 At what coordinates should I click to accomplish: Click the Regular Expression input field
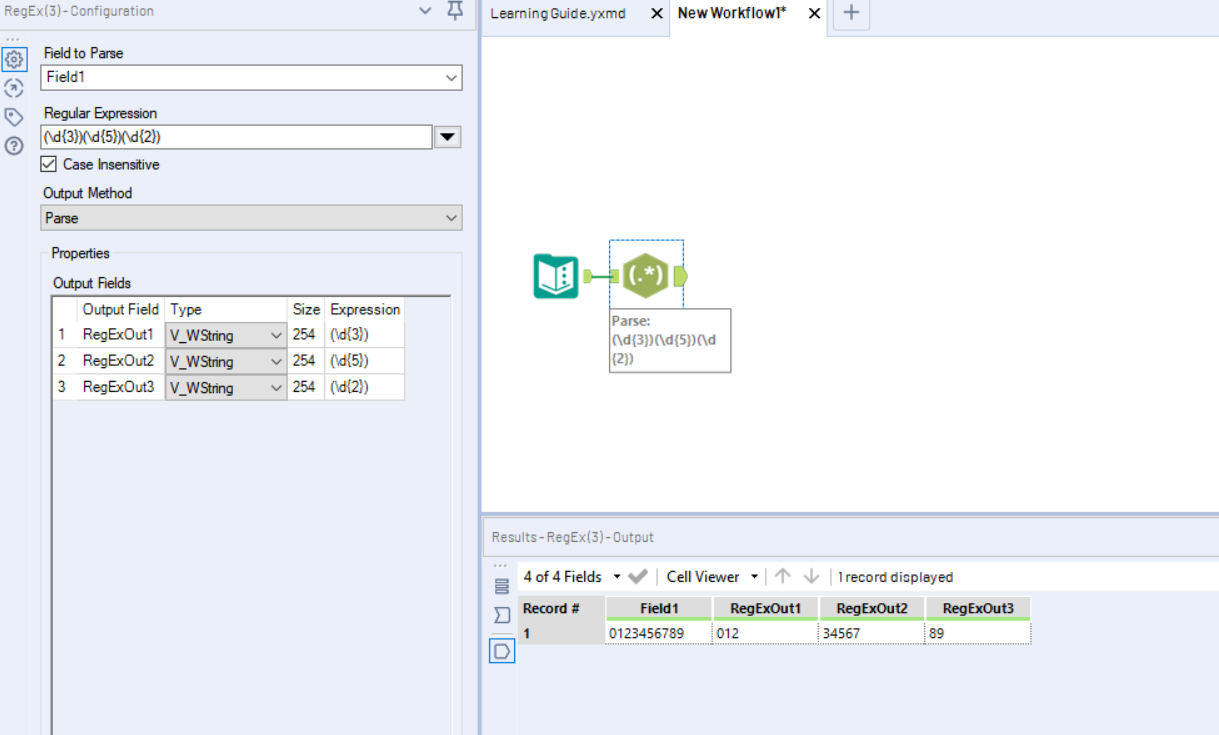(x=230, y=136)
